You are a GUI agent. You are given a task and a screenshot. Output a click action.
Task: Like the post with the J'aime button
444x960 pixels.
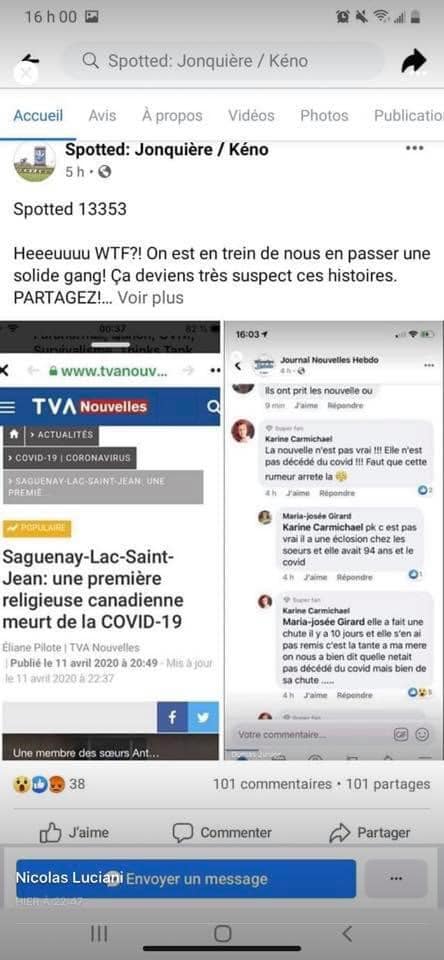(x=74, y=833)
